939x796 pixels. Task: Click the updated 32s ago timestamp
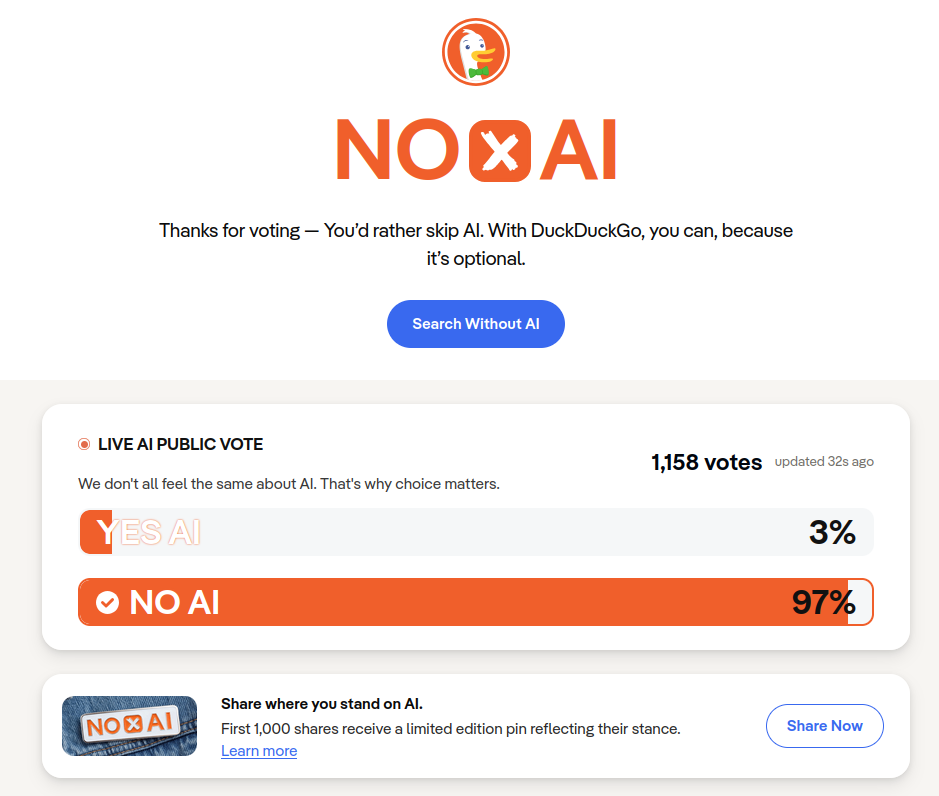(824, 462)
